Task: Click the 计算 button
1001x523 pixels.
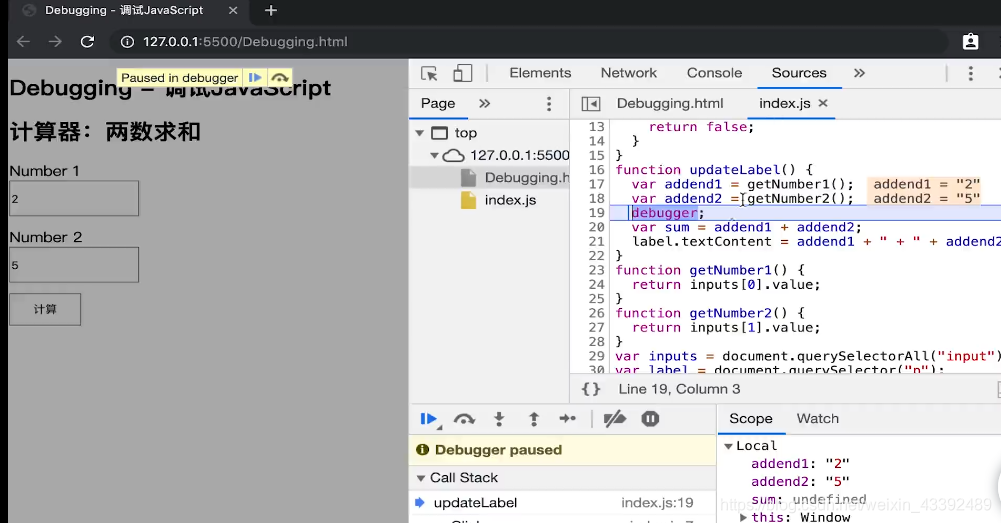Action: tap(45, 309)
